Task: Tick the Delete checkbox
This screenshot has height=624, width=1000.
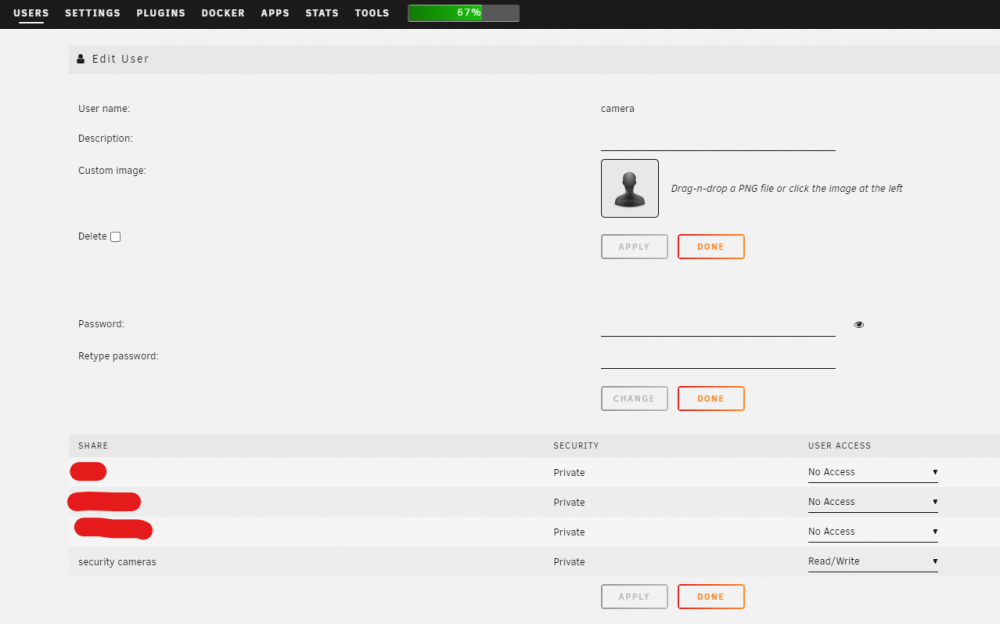Action: pos(115,237)
